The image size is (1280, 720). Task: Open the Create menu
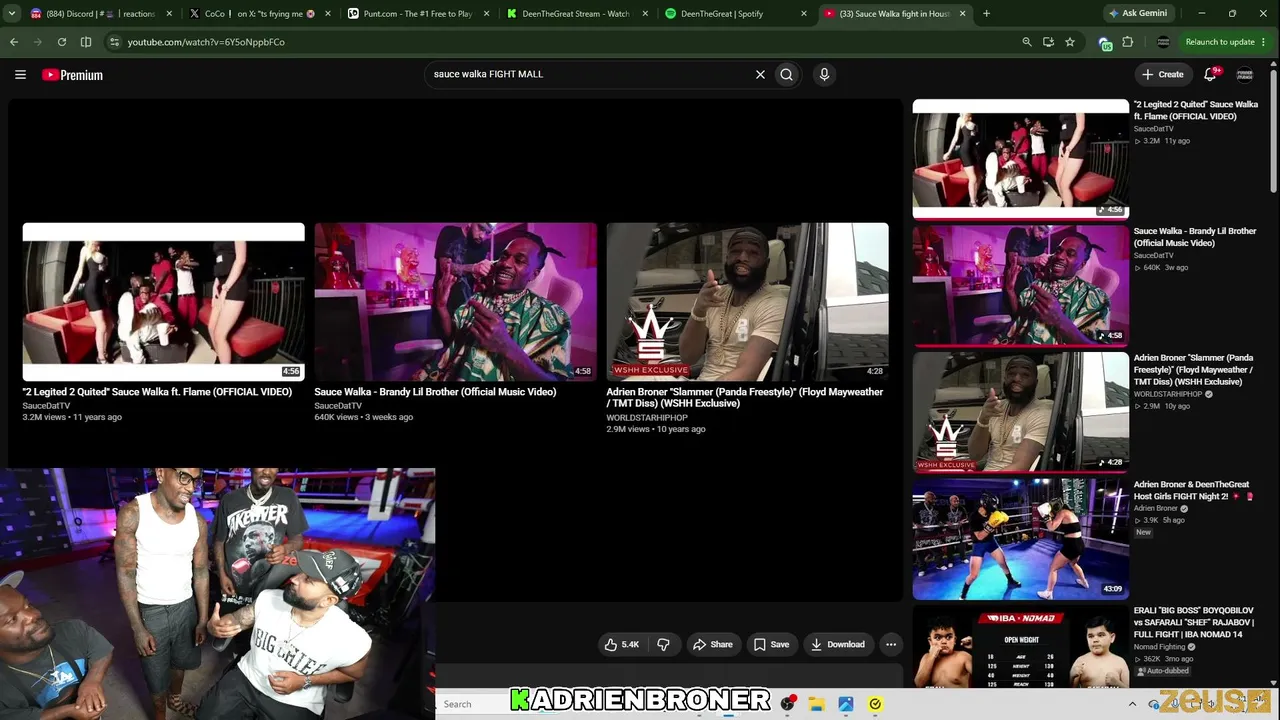coord(1163,74)
